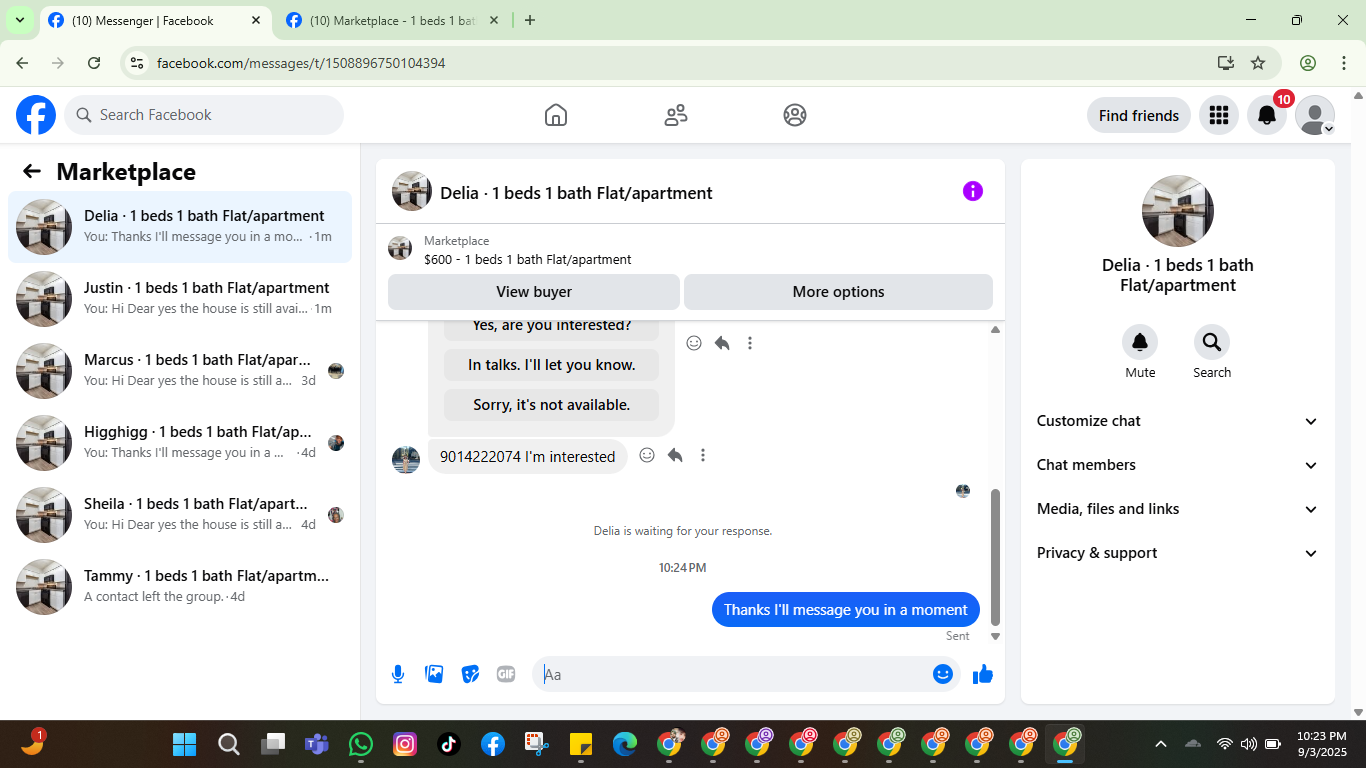1366x768 pixels.
Task: Click the "$600 - 1 beds 1 bath Flat/apartment" listing
Action: click(527, 259)
